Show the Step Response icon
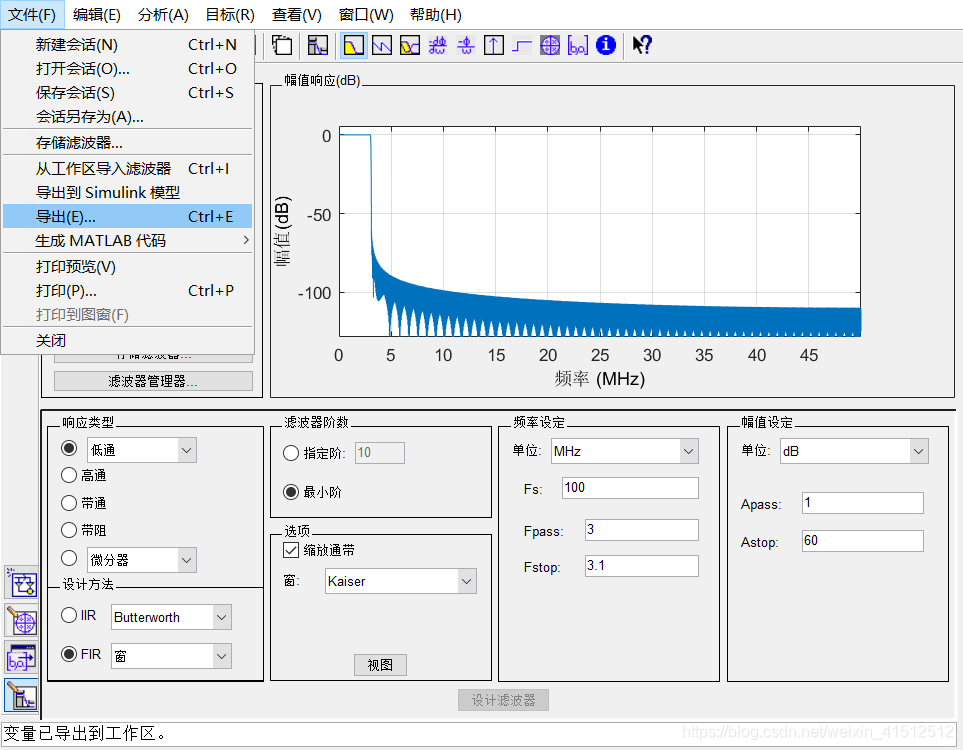Viewport: 963px width, 750px height. click(x=522, y=45)
